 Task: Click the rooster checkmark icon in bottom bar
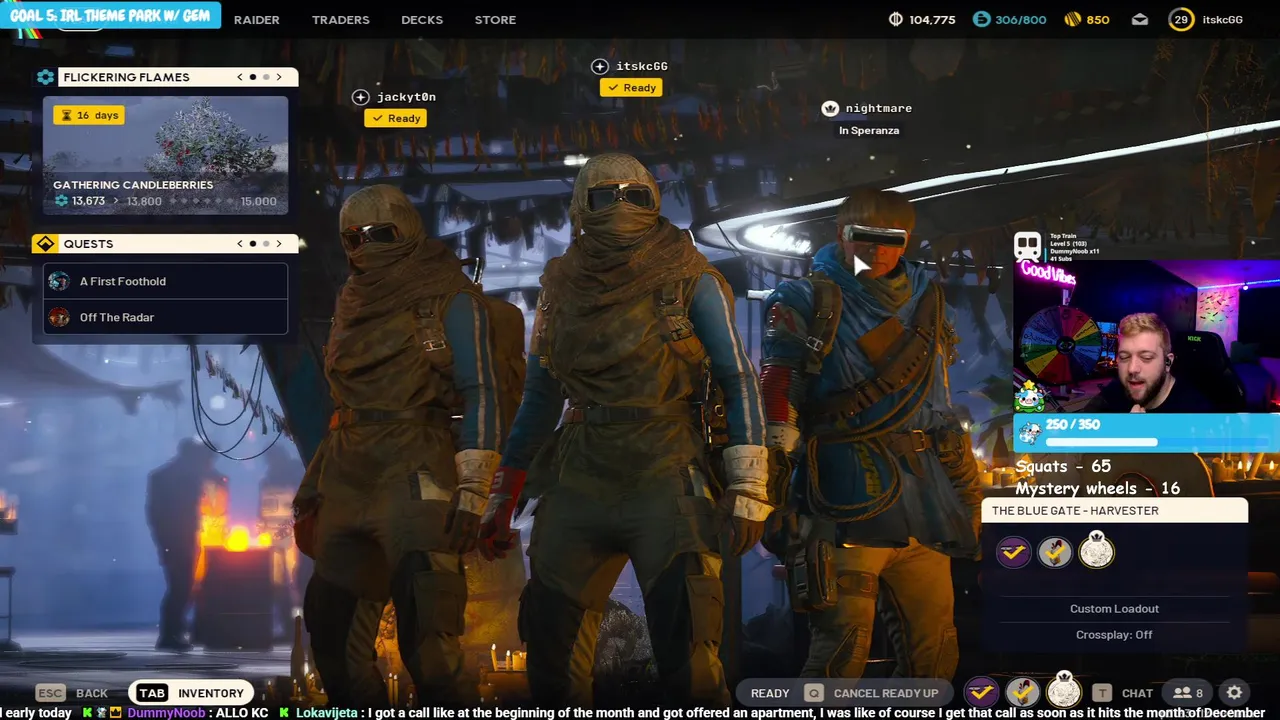pos(1022,692)
